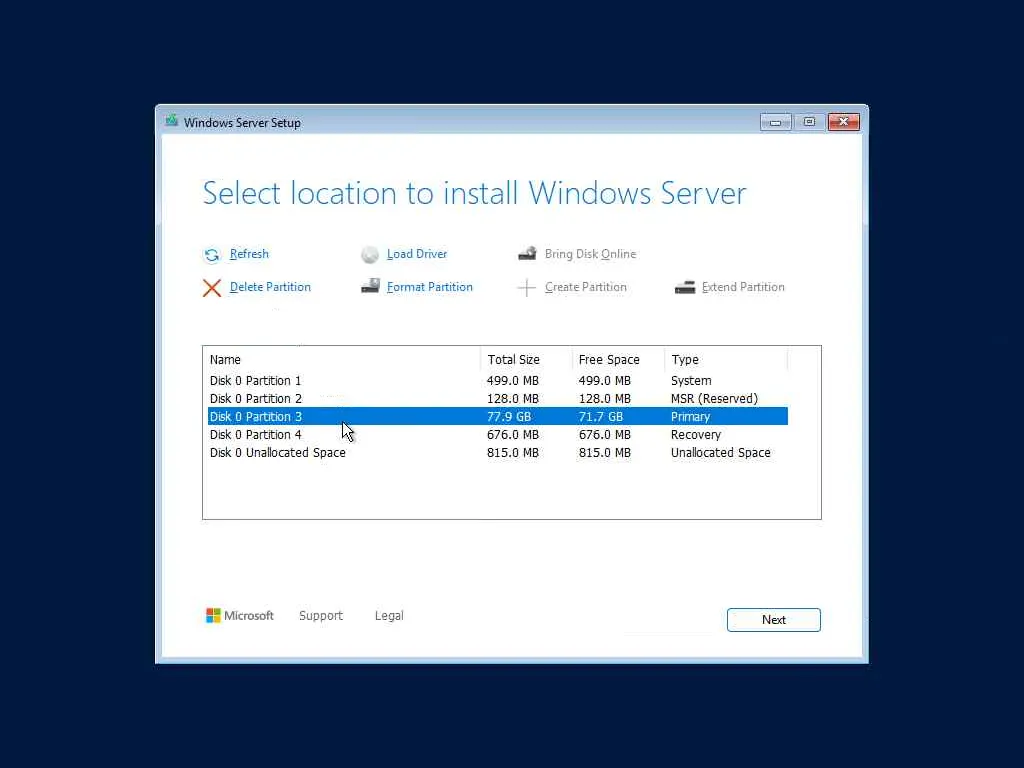
Task: Maximize the Windows Server Setup window
Action: (x=809, y=122)
